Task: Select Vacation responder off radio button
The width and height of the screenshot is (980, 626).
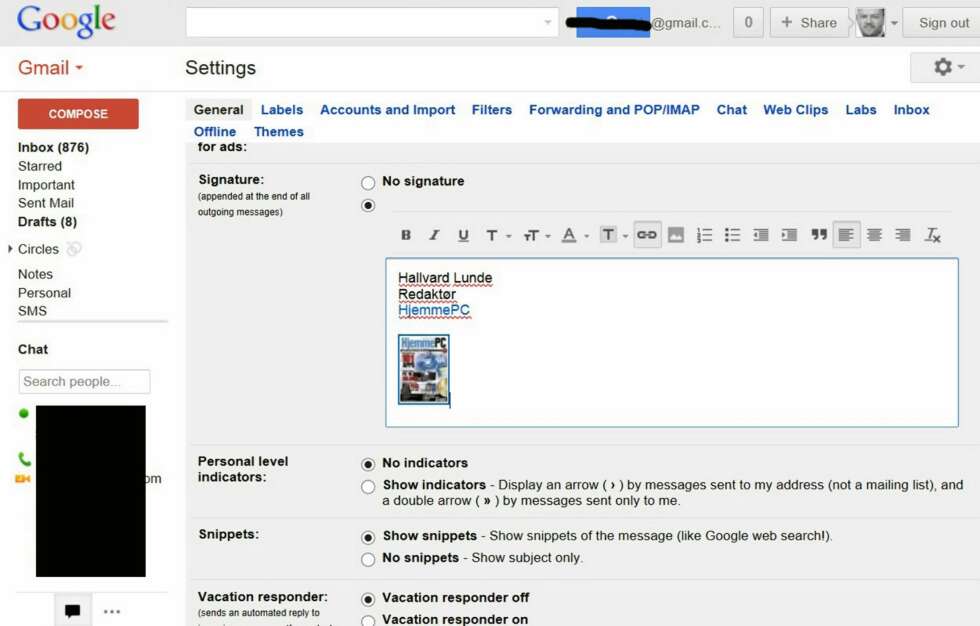Action: pyautogui.click(x=368, y=599)
